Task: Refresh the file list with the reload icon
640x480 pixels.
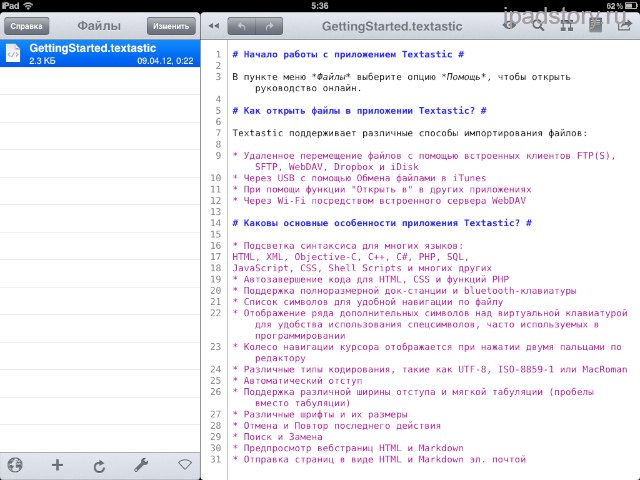Action: pyautogui.click(x=99, y=466)
